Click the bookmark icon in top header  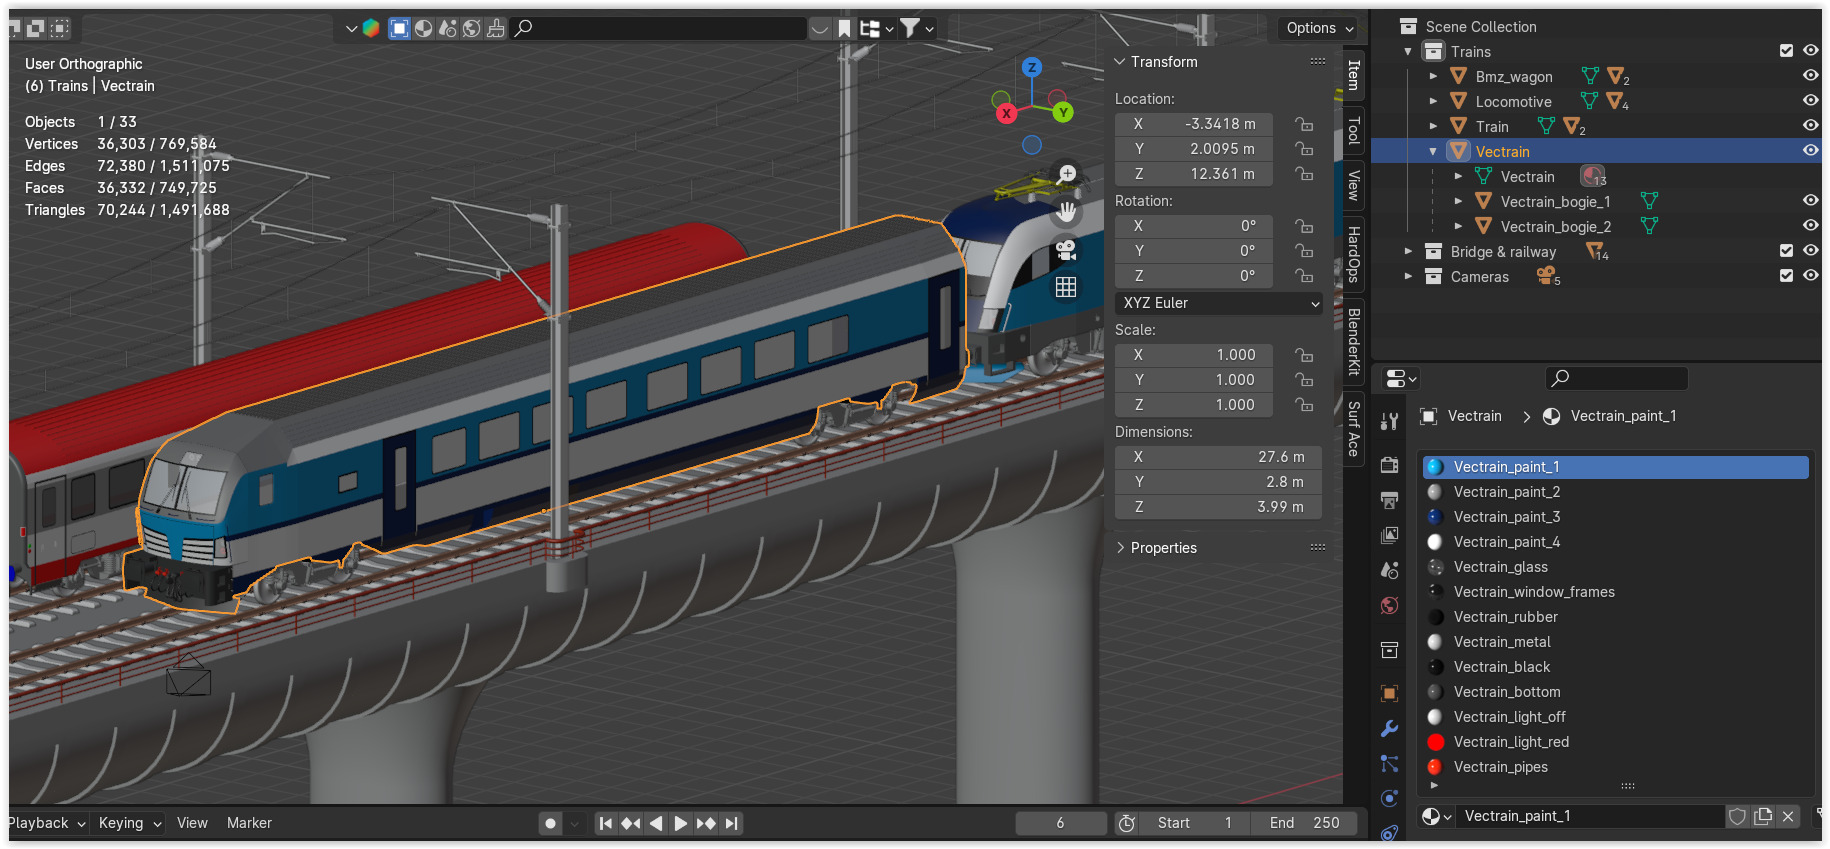coord(844,28)
